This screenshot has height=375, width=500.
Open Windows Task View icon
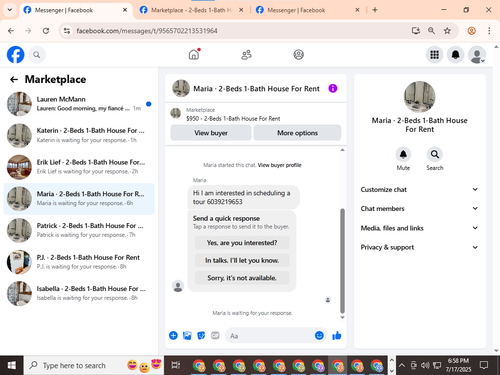tap(176, 366)
